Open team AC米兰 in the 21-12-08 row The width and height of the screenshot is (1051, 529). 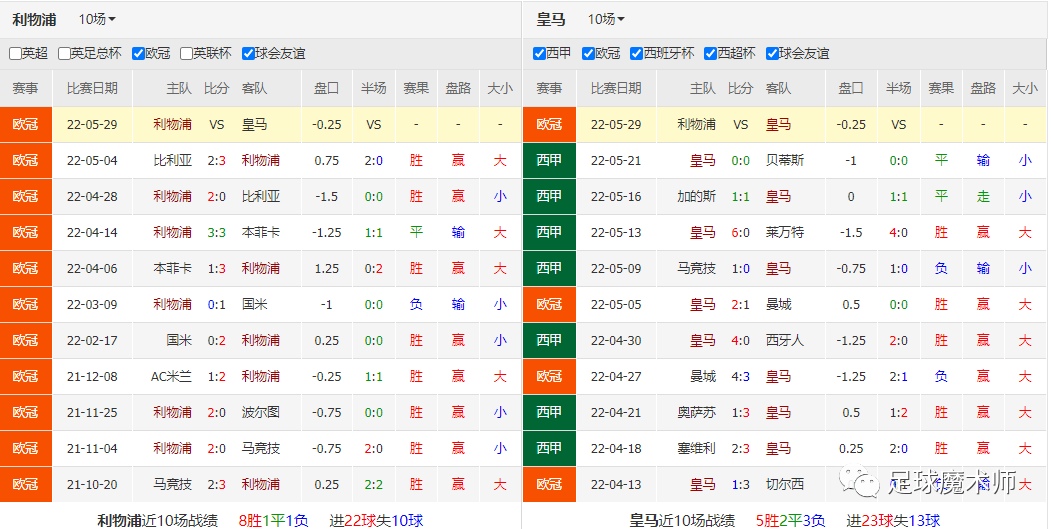click(171, 377)
